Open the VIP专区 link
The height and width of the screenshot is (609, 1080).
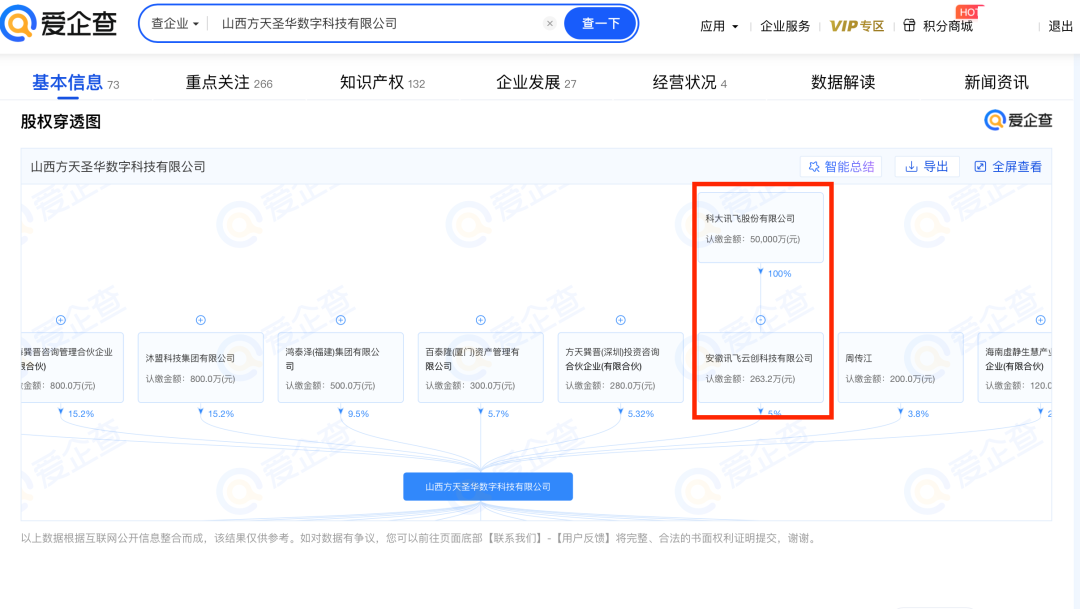point(857,26)
